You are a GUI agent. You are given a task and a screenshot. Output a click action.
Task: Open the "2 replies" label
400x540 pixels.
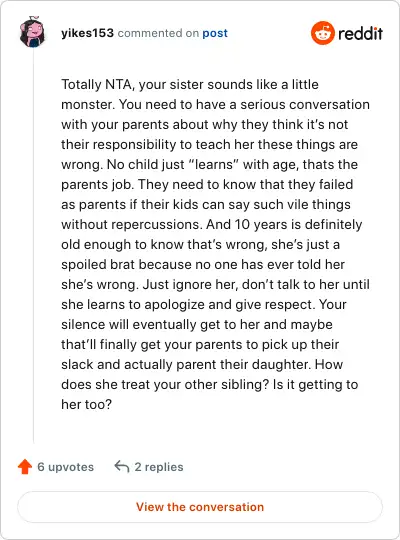pos(159,467)
